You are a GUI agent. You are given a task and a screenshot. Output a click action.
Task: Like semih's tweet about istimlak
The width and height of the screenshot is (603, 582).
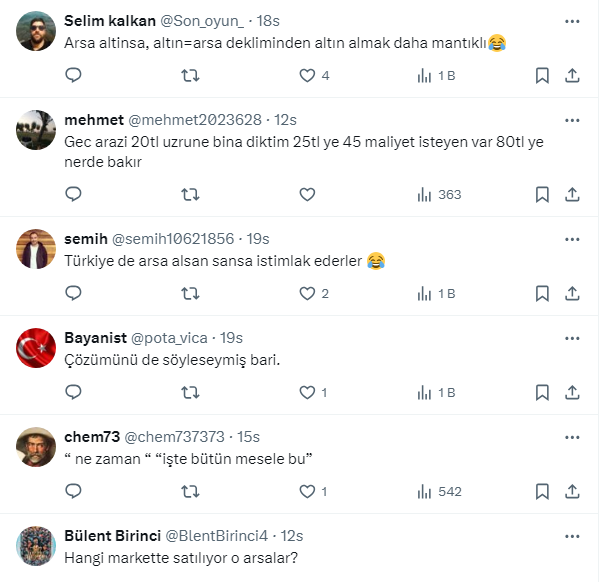coord(308,293)
